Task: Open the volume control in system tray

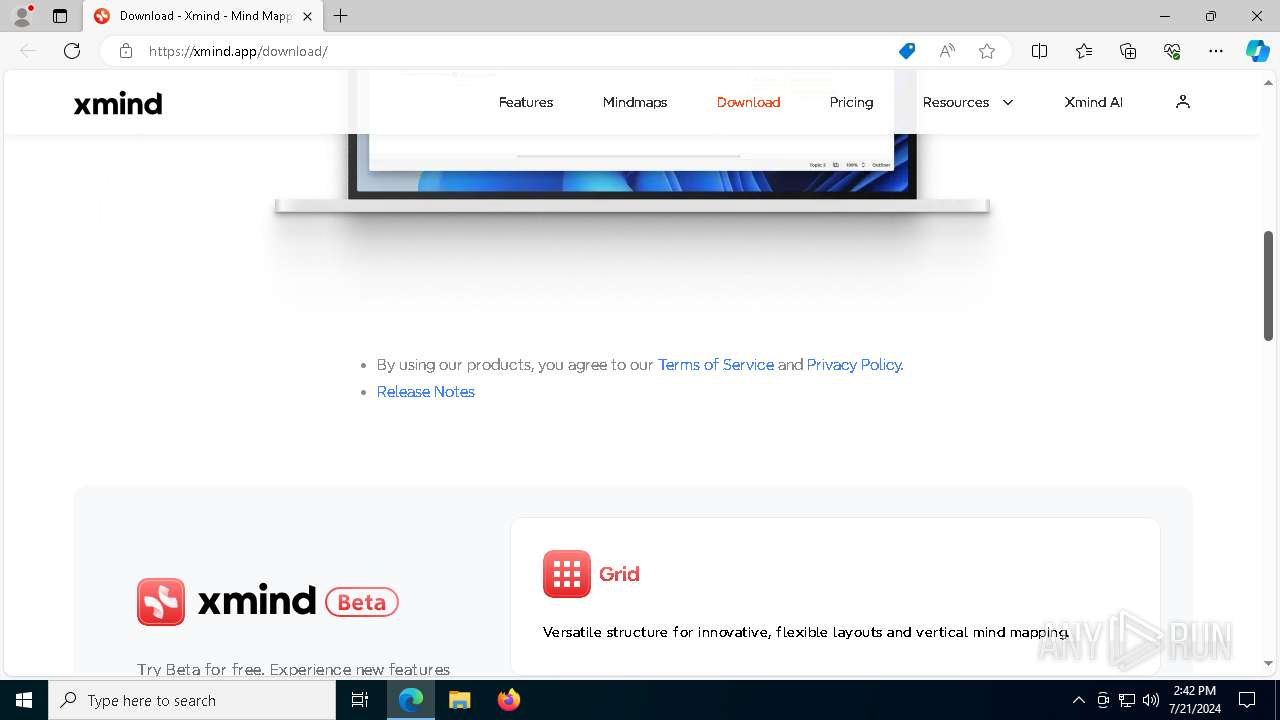Action: coord(1151,700)
